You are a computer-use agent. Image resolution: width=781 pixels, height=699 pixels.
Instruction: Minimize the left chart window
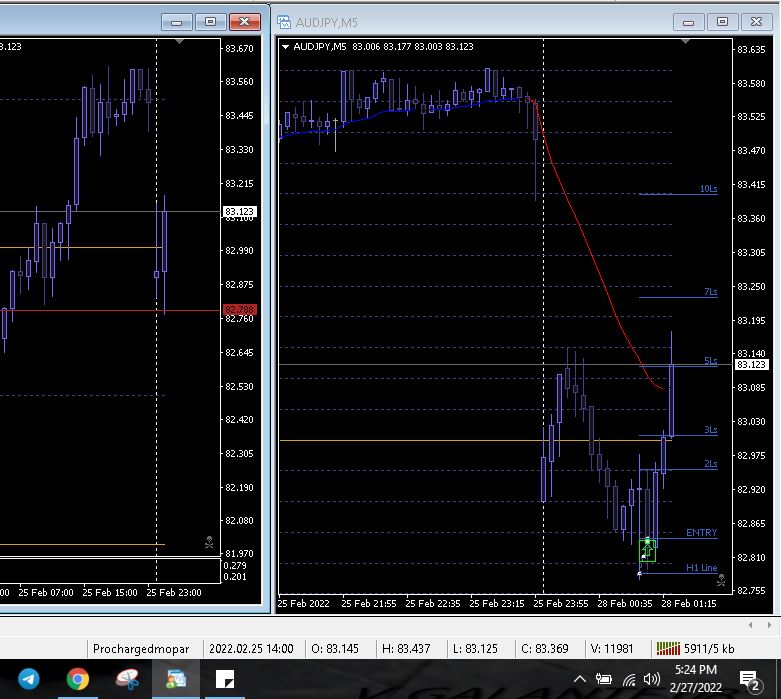[176, 22]
